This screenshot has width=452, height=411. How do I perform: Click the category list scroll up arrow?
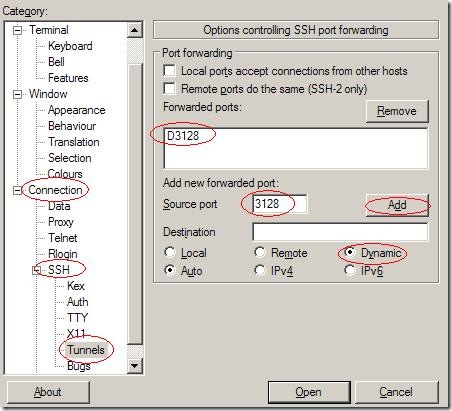(x=135, y=31)
